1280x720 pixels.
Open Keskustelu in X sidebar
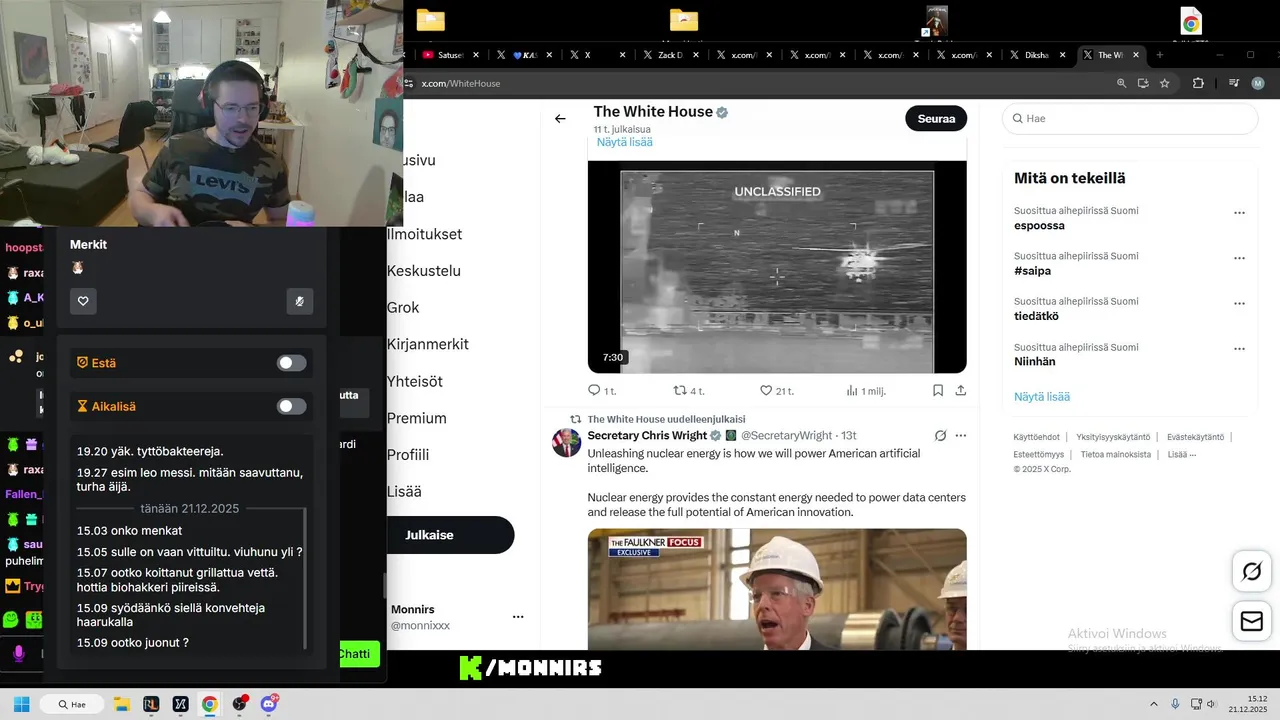click(424, 270)
